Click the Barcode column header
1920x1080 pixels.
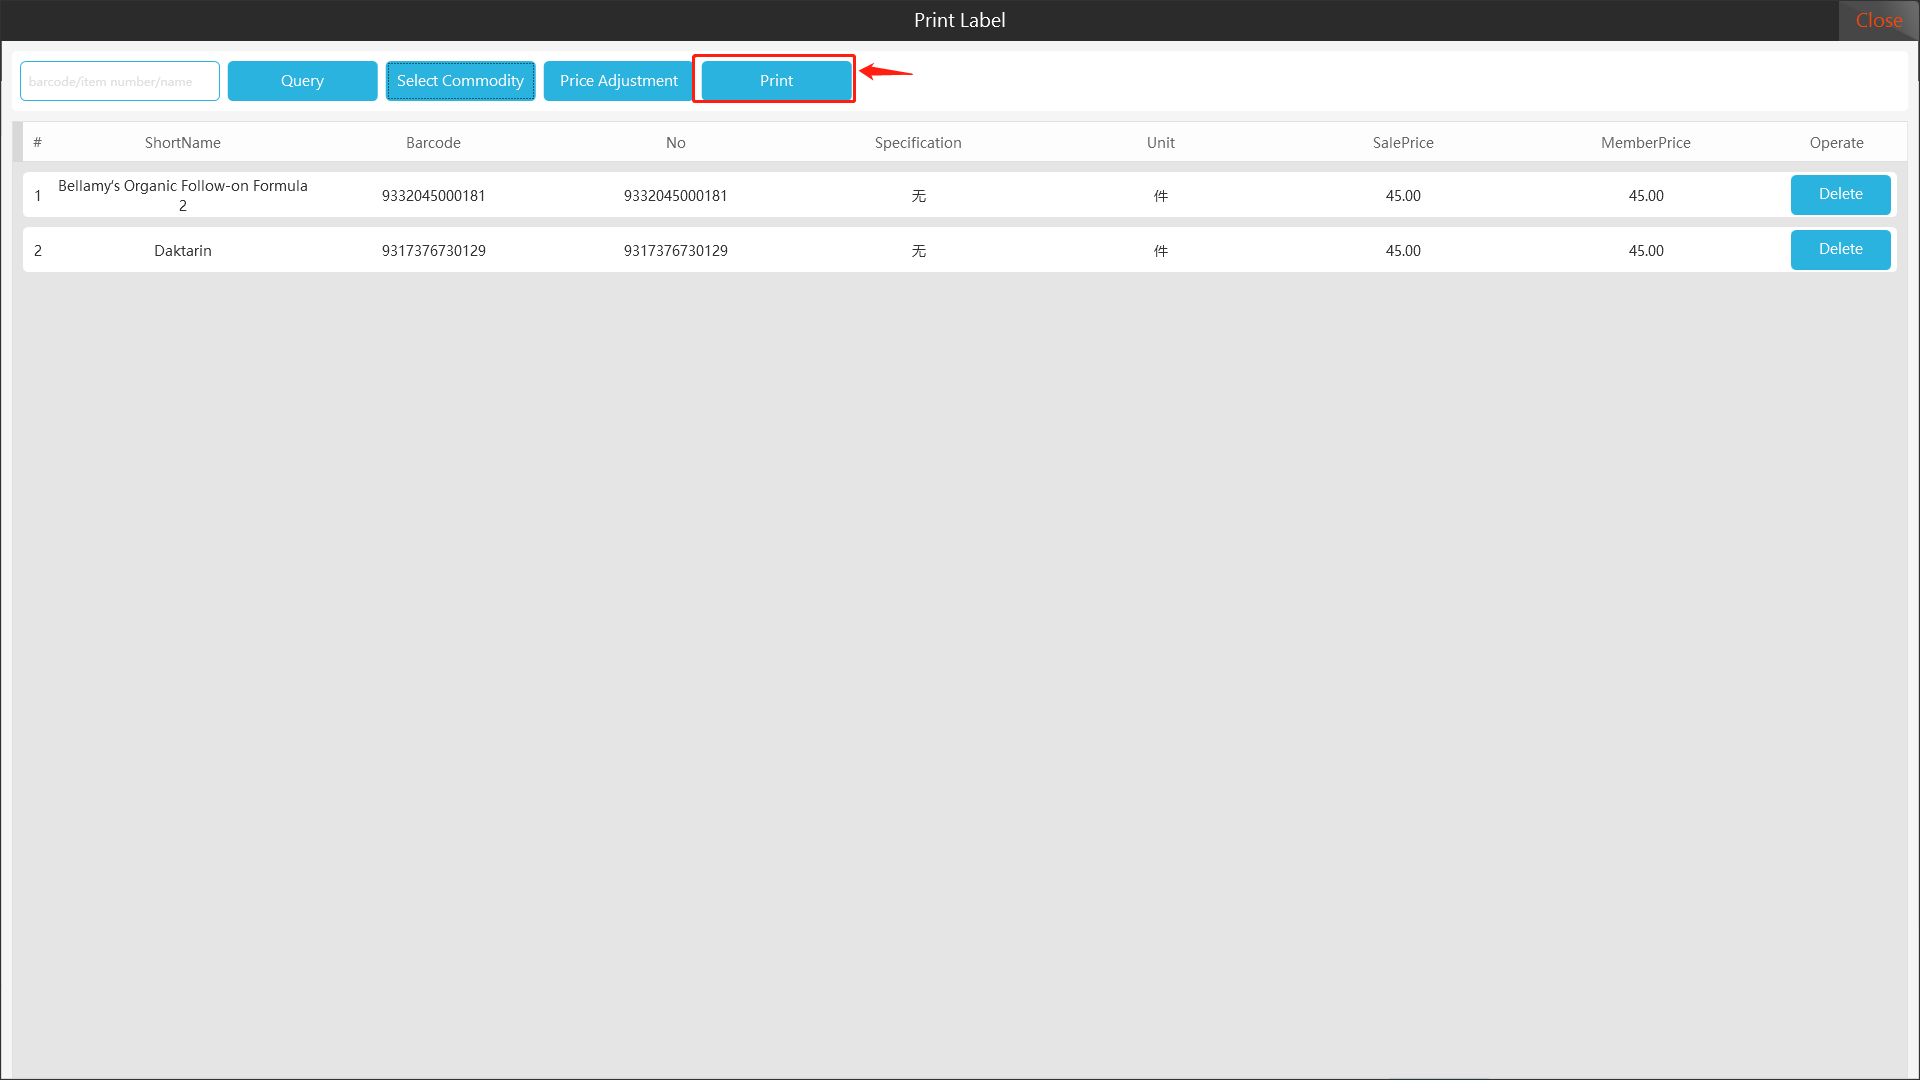(433, 143)
